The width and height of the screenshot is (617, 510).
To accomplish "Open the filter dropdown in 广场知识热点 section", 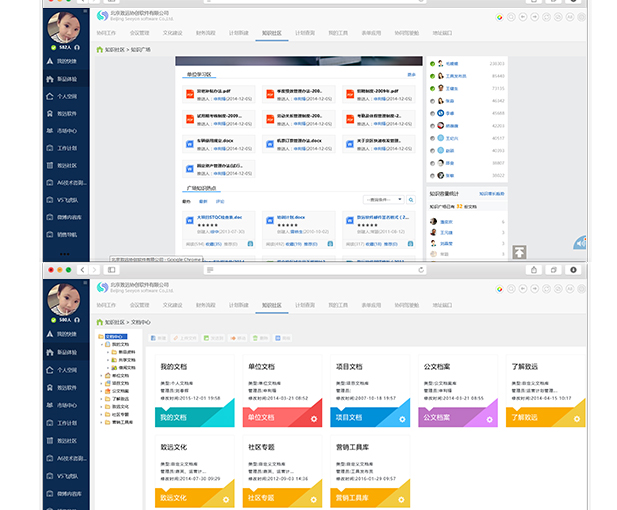I will 385,200.
